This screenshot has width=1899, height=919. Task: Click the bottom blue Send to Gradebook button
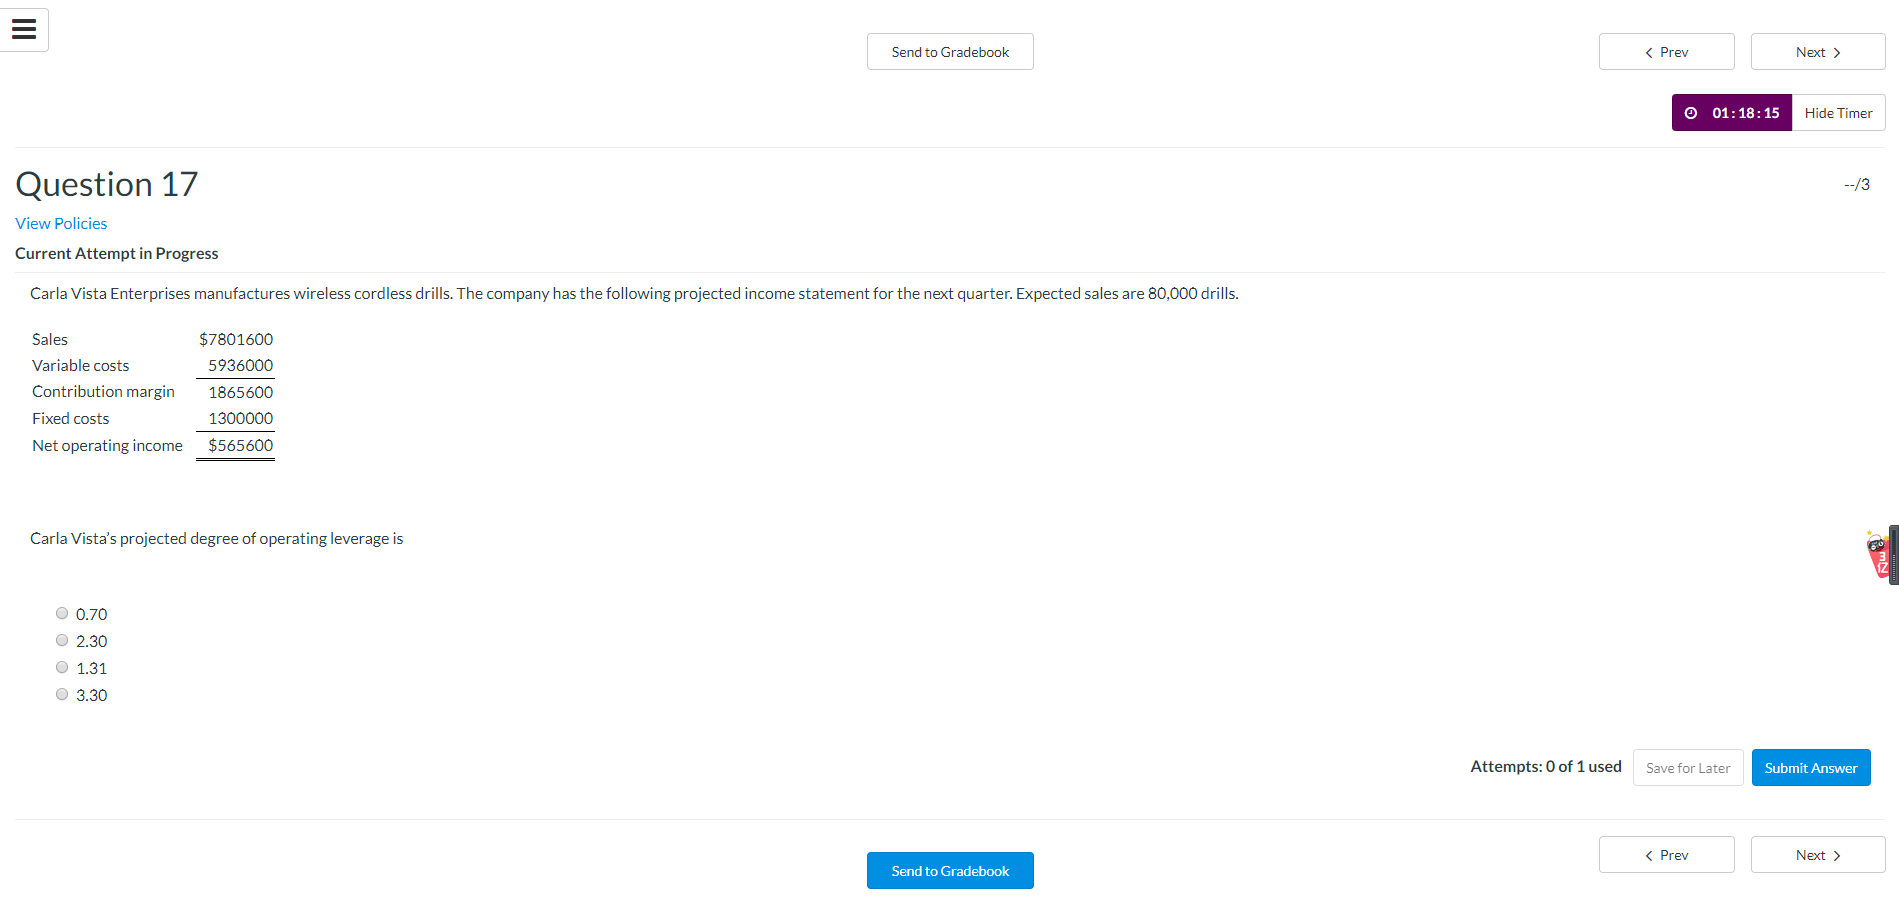point(949,870)
